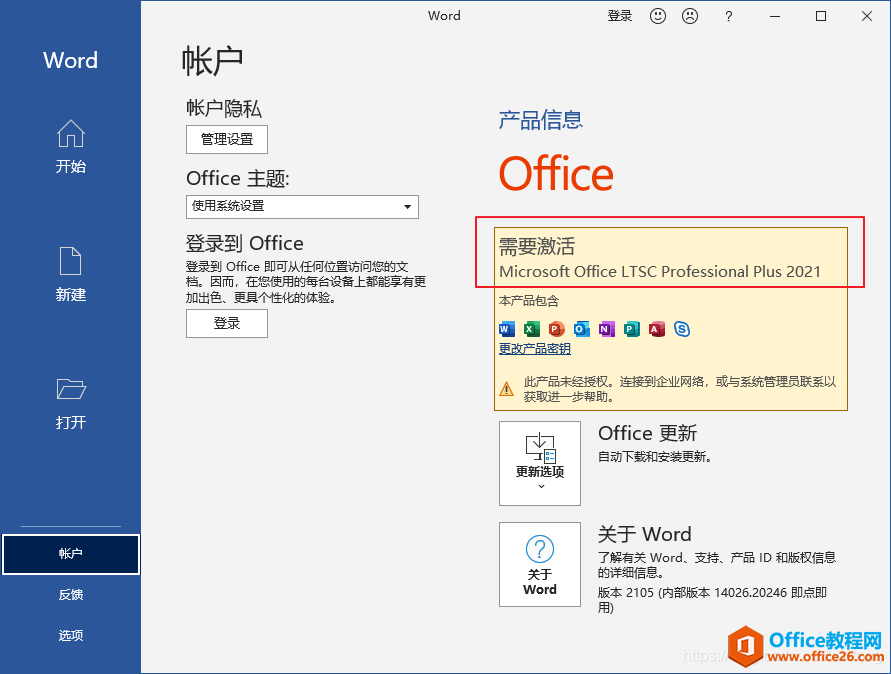Click the 登录 button to sign in
Screen dimensions: 891x674
click(x=226, y=324)
